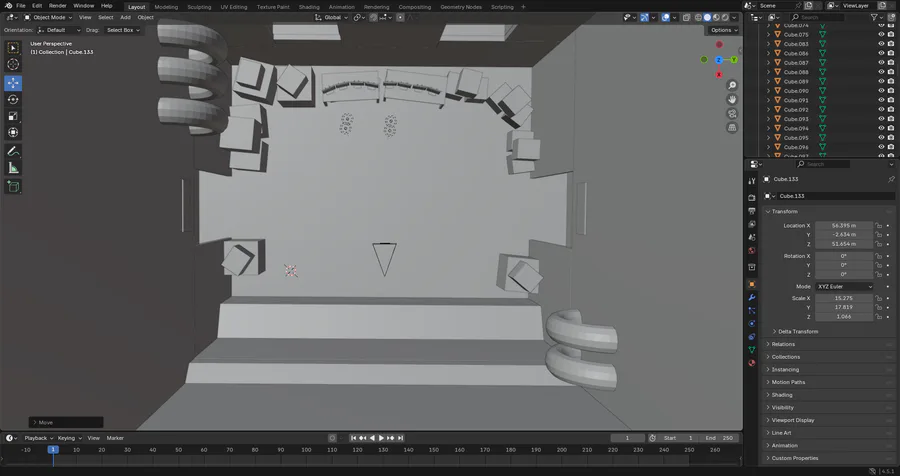Viewport: 900px width, 476px height.
Task: Open the timeline Keying popover
Action: pyautogui.click(x=69, y=438)
